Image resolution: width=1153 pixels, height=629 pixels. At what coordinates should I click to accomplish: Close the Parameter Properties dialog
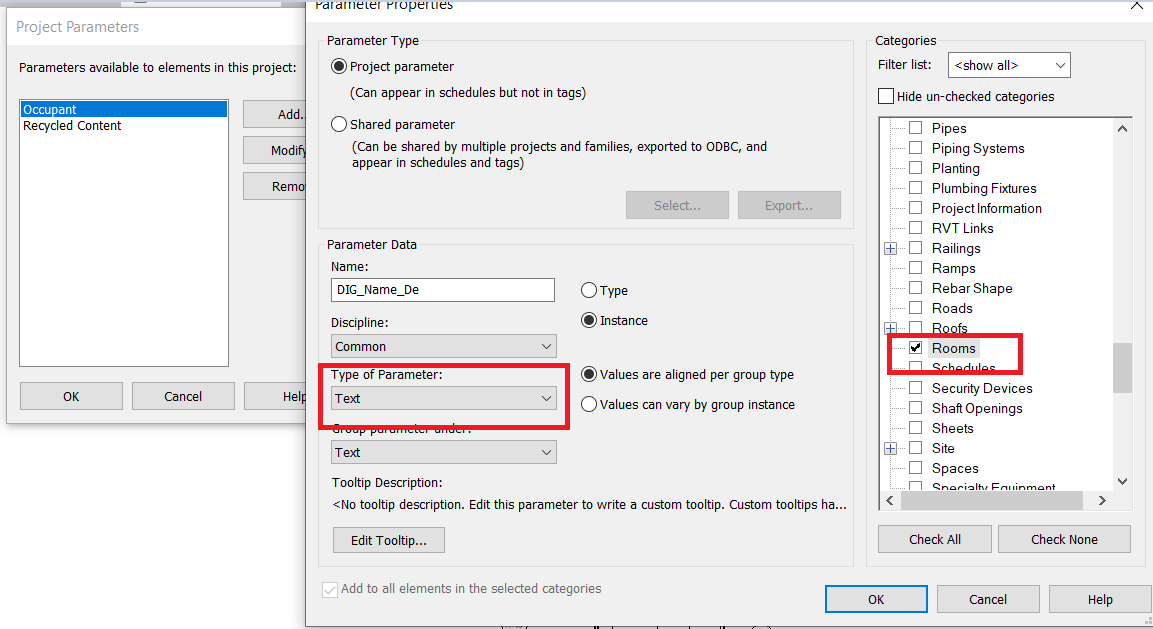pyautogui.click(x=1137, y=5)
